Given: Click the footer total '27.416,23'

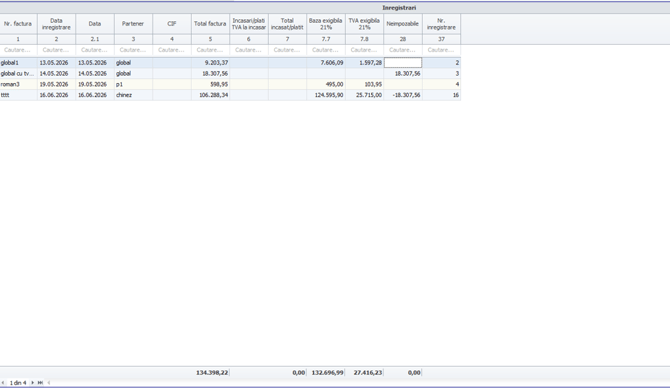Looking at the screenshot, I should pos(368,373).
